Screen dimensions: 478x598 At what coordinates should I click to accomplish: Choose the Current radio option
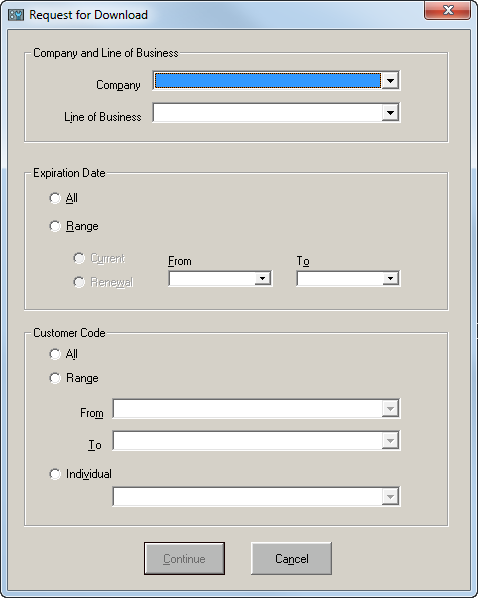[79, 258]
